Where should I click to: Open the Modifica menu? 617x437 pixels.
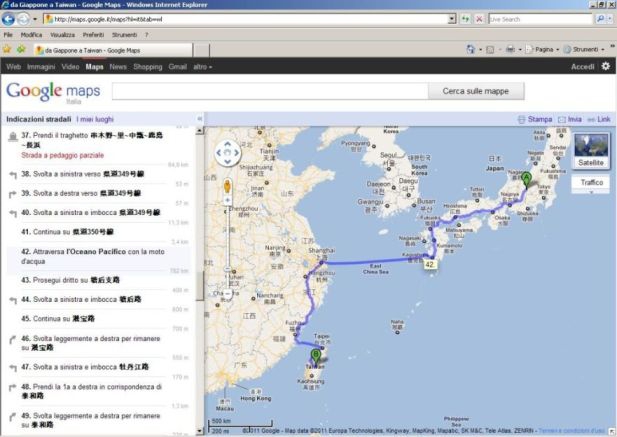tap(31, 35)
